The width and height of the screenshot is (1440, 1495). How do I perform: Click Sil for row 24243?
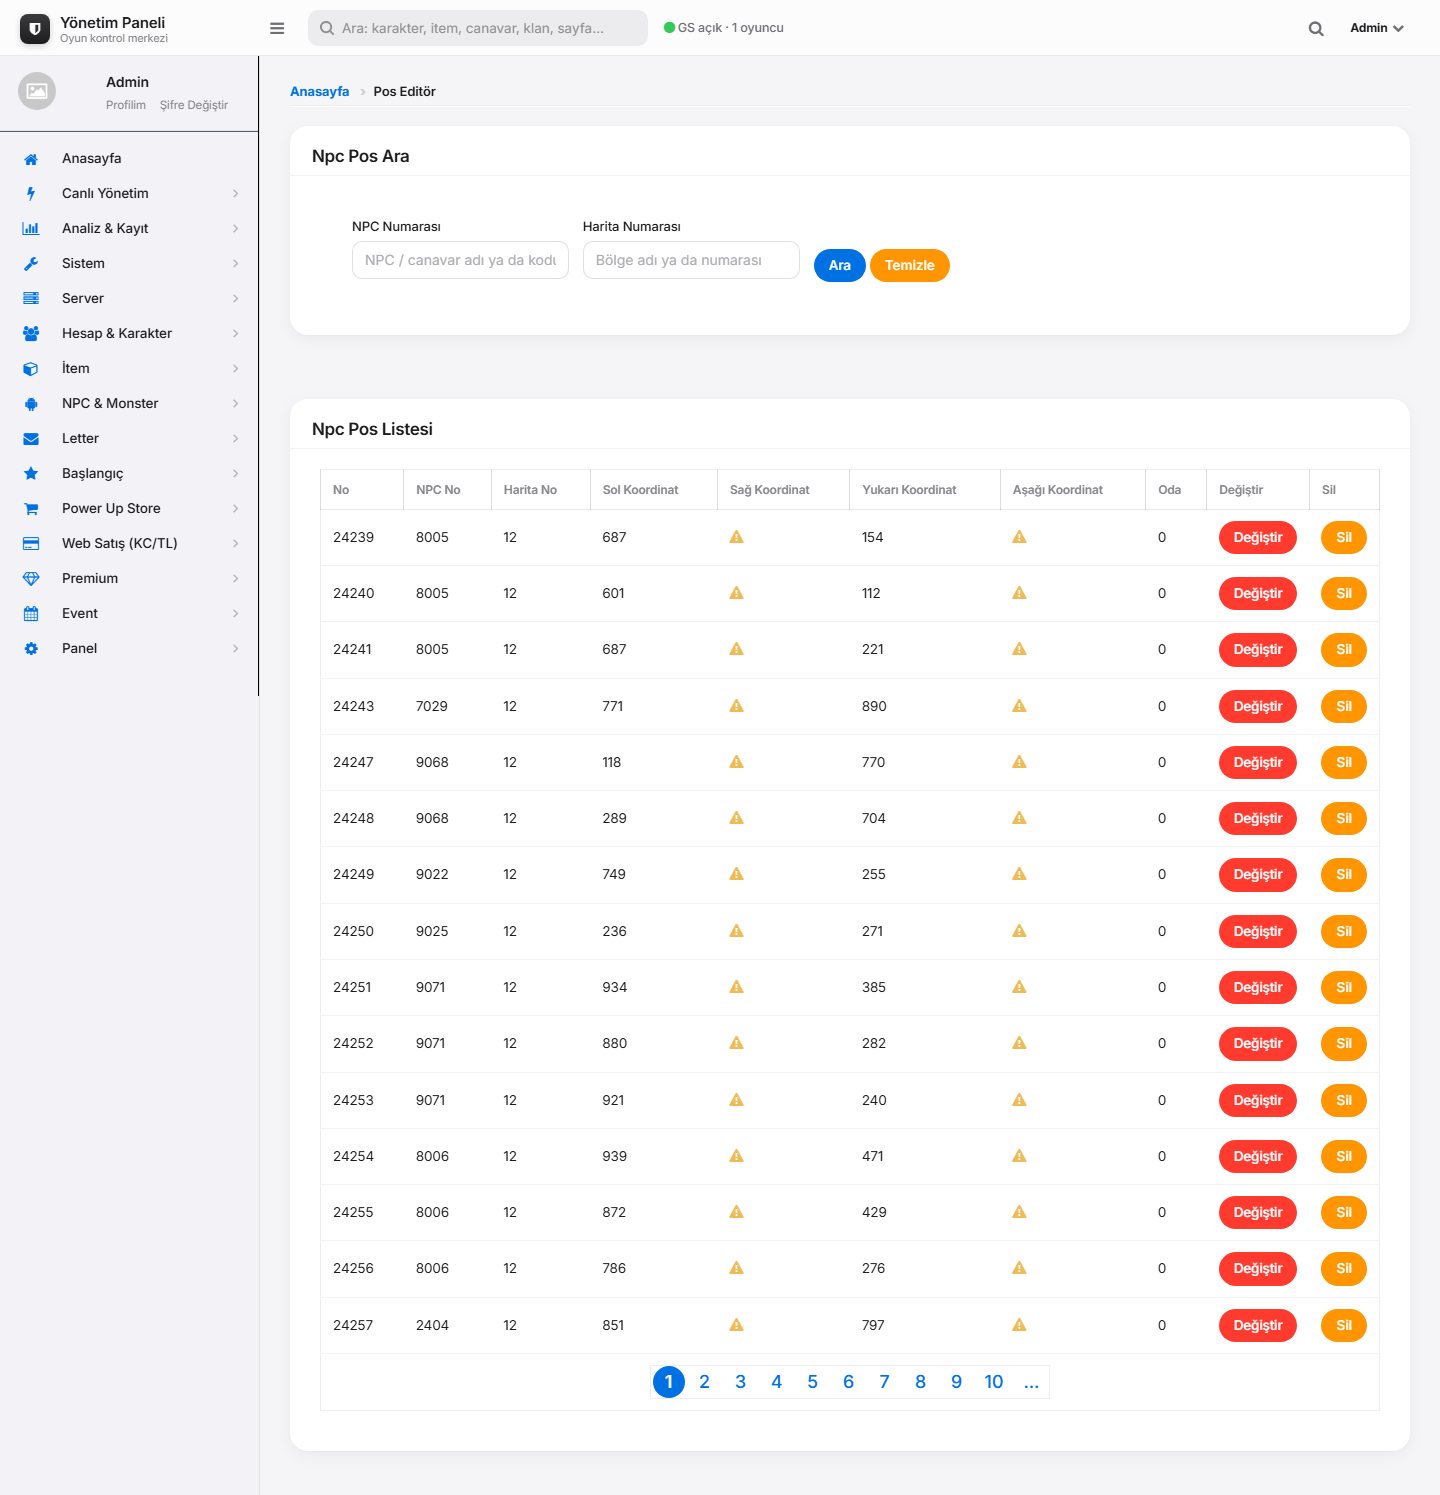[x=1344, y=706]
